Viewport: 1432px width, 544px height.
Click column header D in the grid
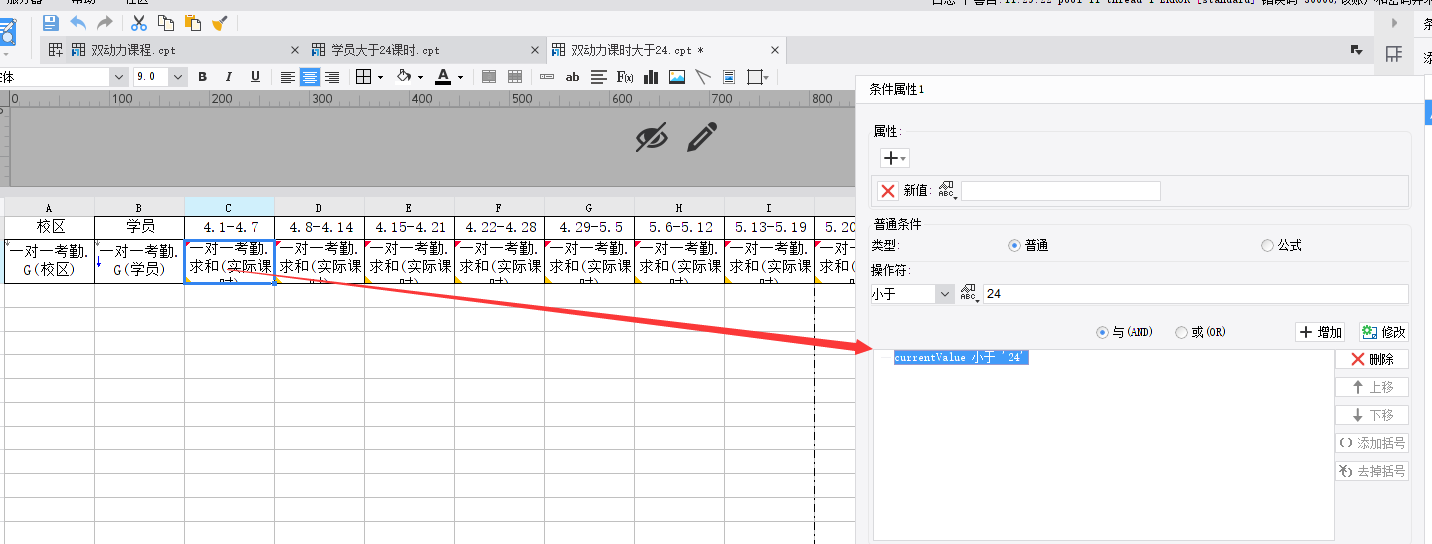(x=319, y=207)
